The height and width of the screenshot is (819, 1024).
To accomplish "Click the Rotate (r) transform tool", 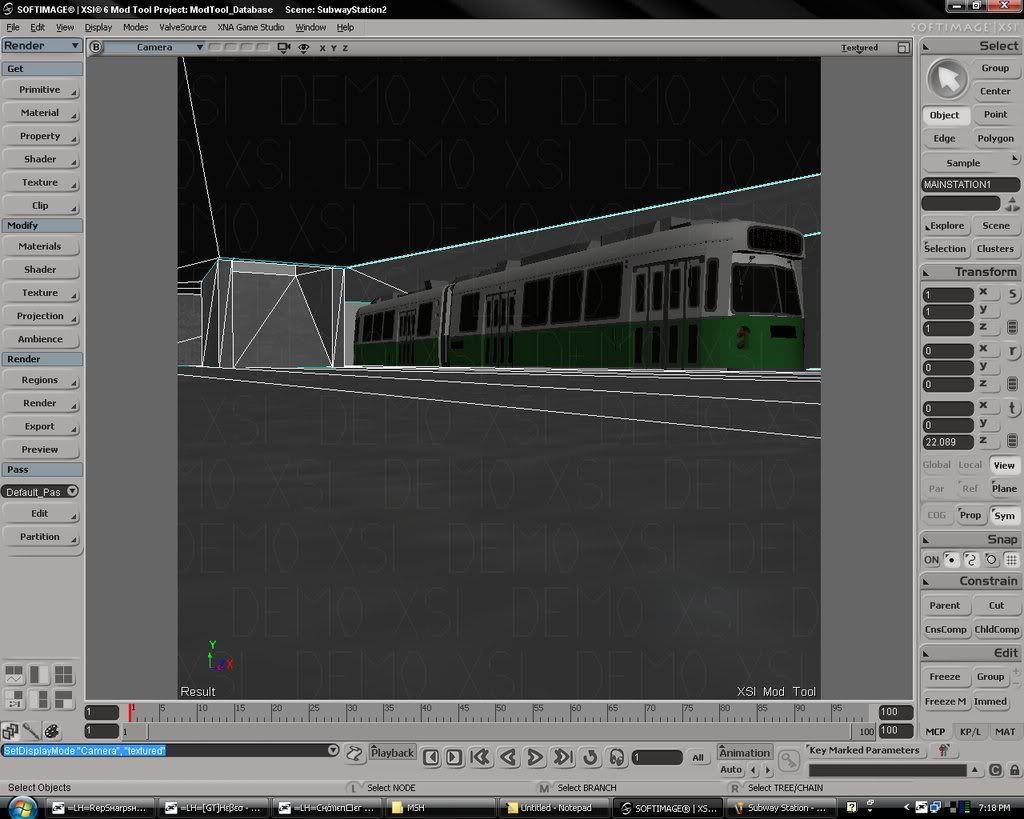I will [x=1012, y=351].
